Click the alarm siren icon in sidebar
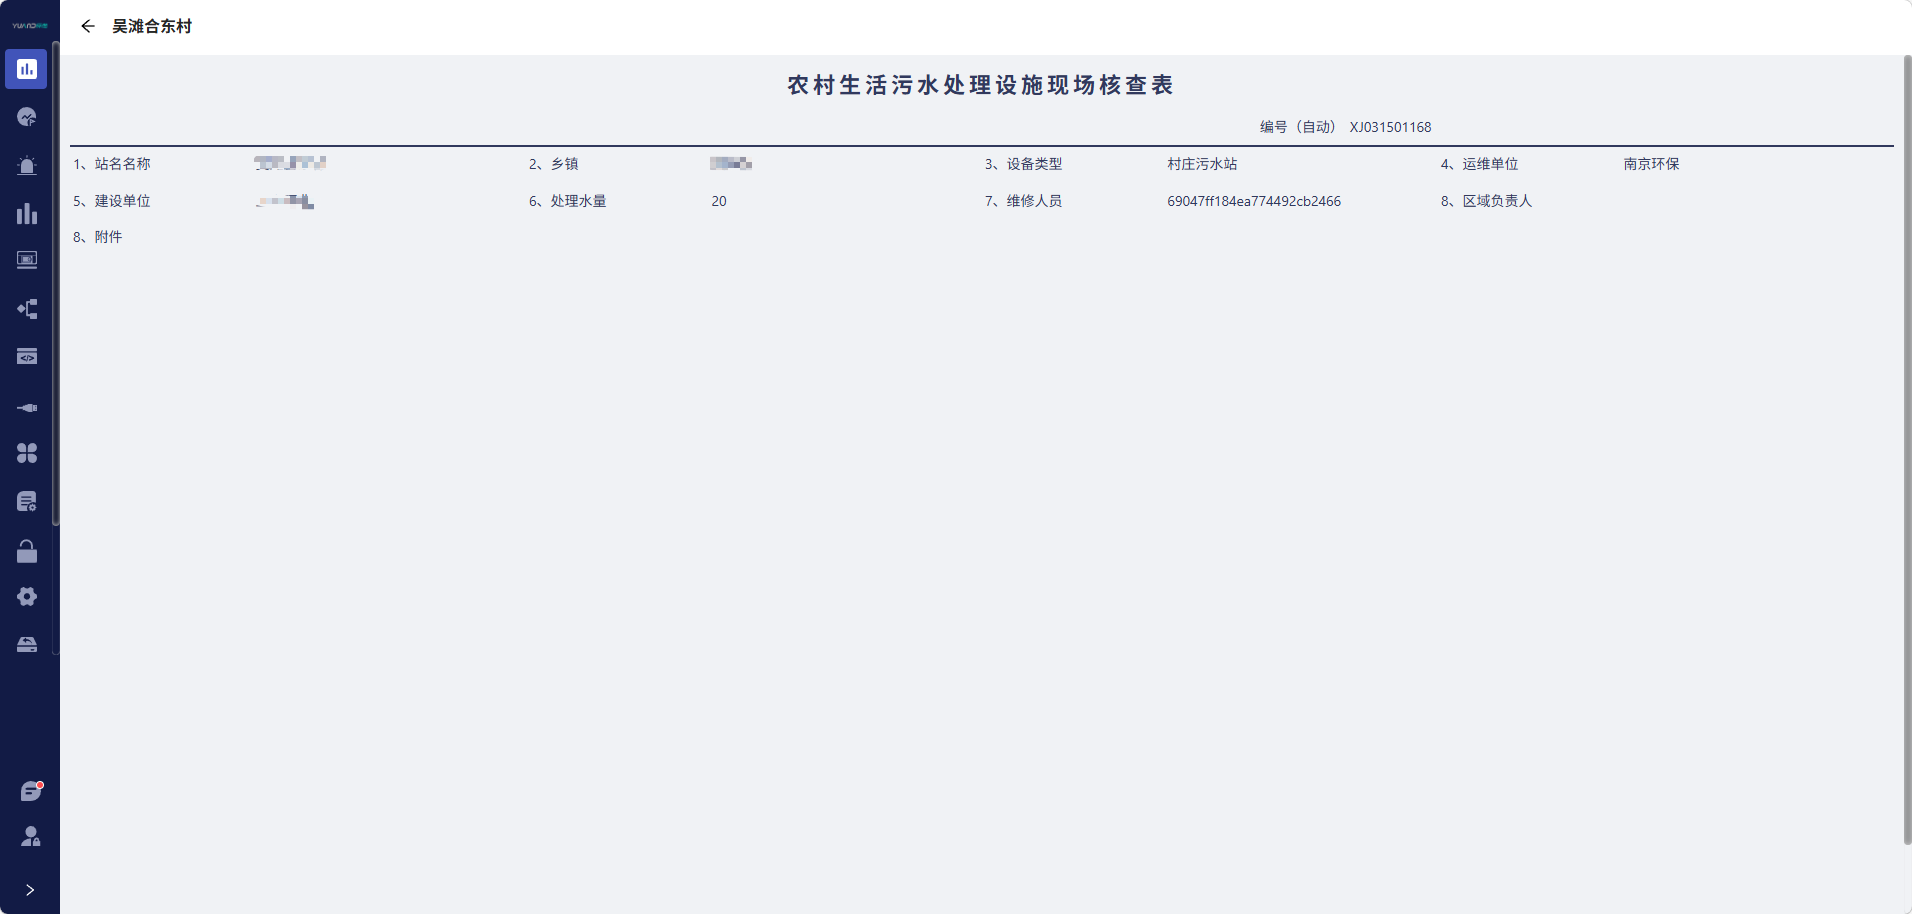Screen dimensions: 1912x914 click(27, 166)
